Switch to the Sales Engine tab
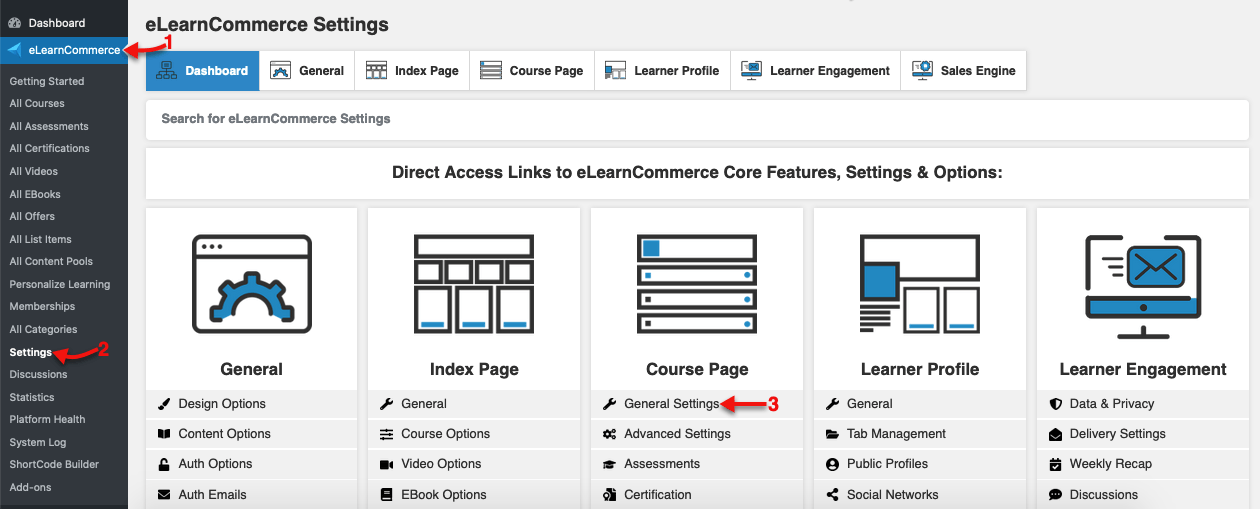Screen dimensions: 1260x509 coord(964,71)
